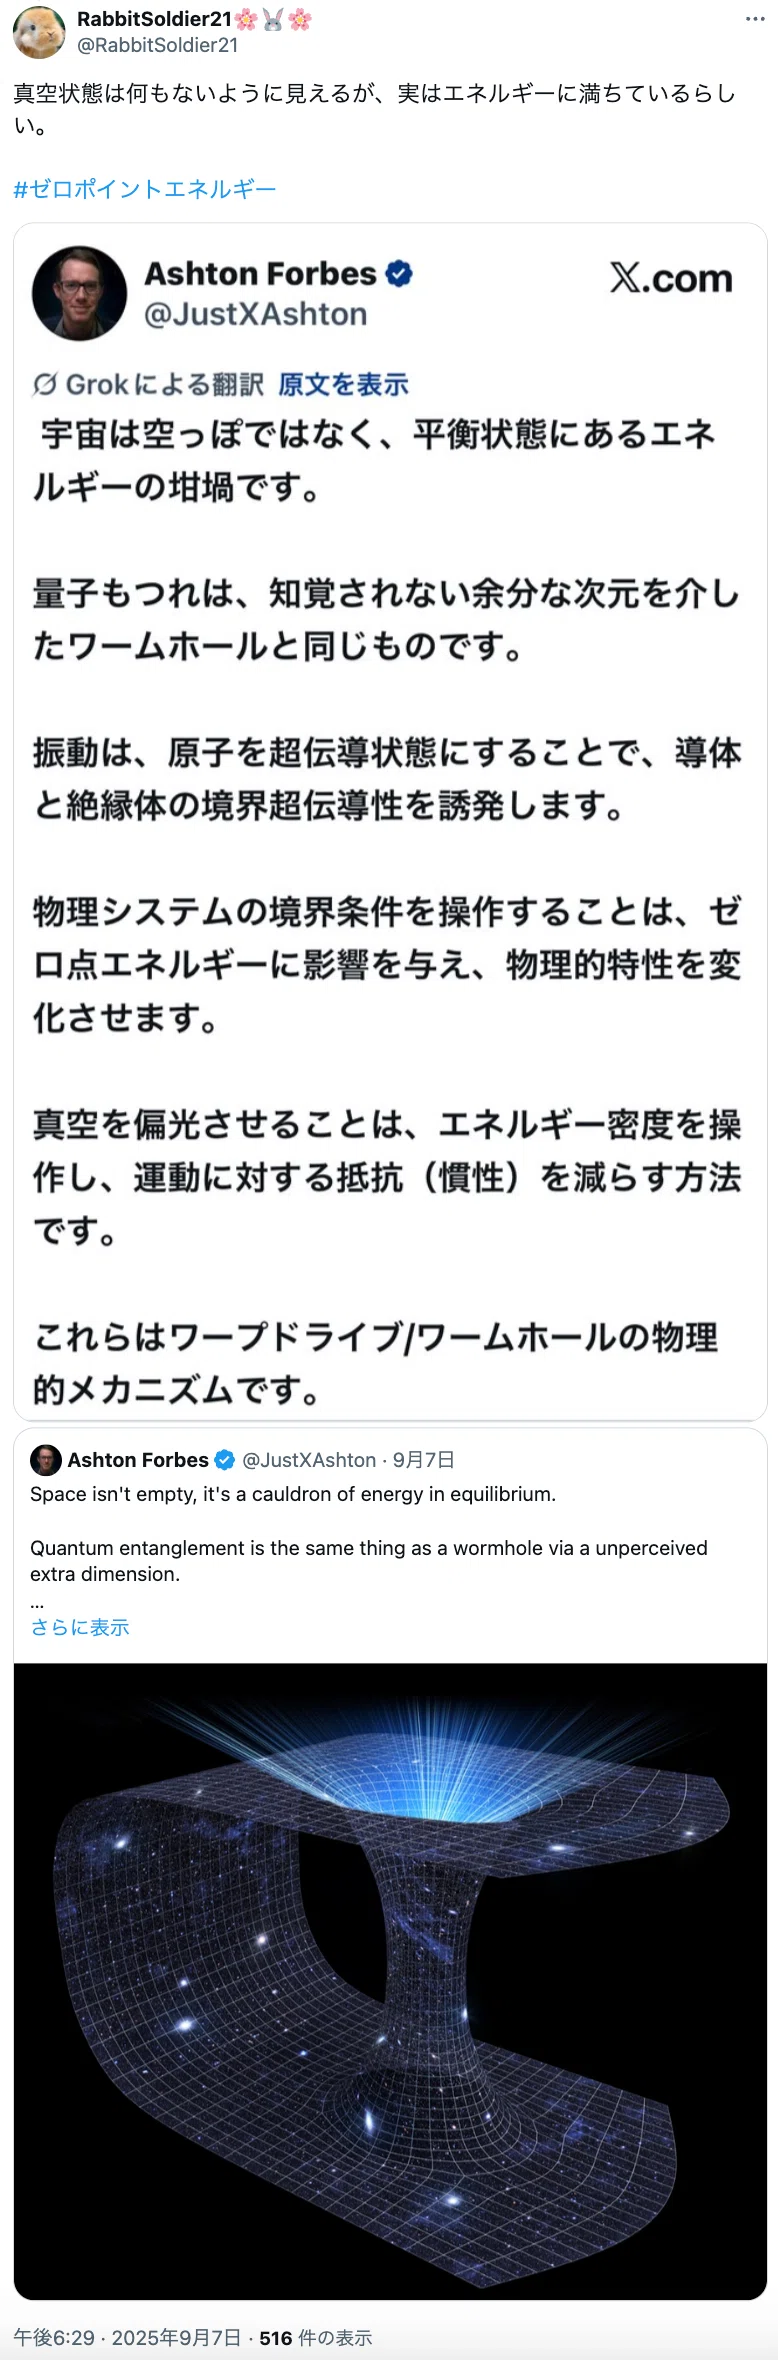The height and width of the screenshot is (2360, 778).
Task: Click the @JustXAshton handle in quoted post
Action: pos(309,1460)
